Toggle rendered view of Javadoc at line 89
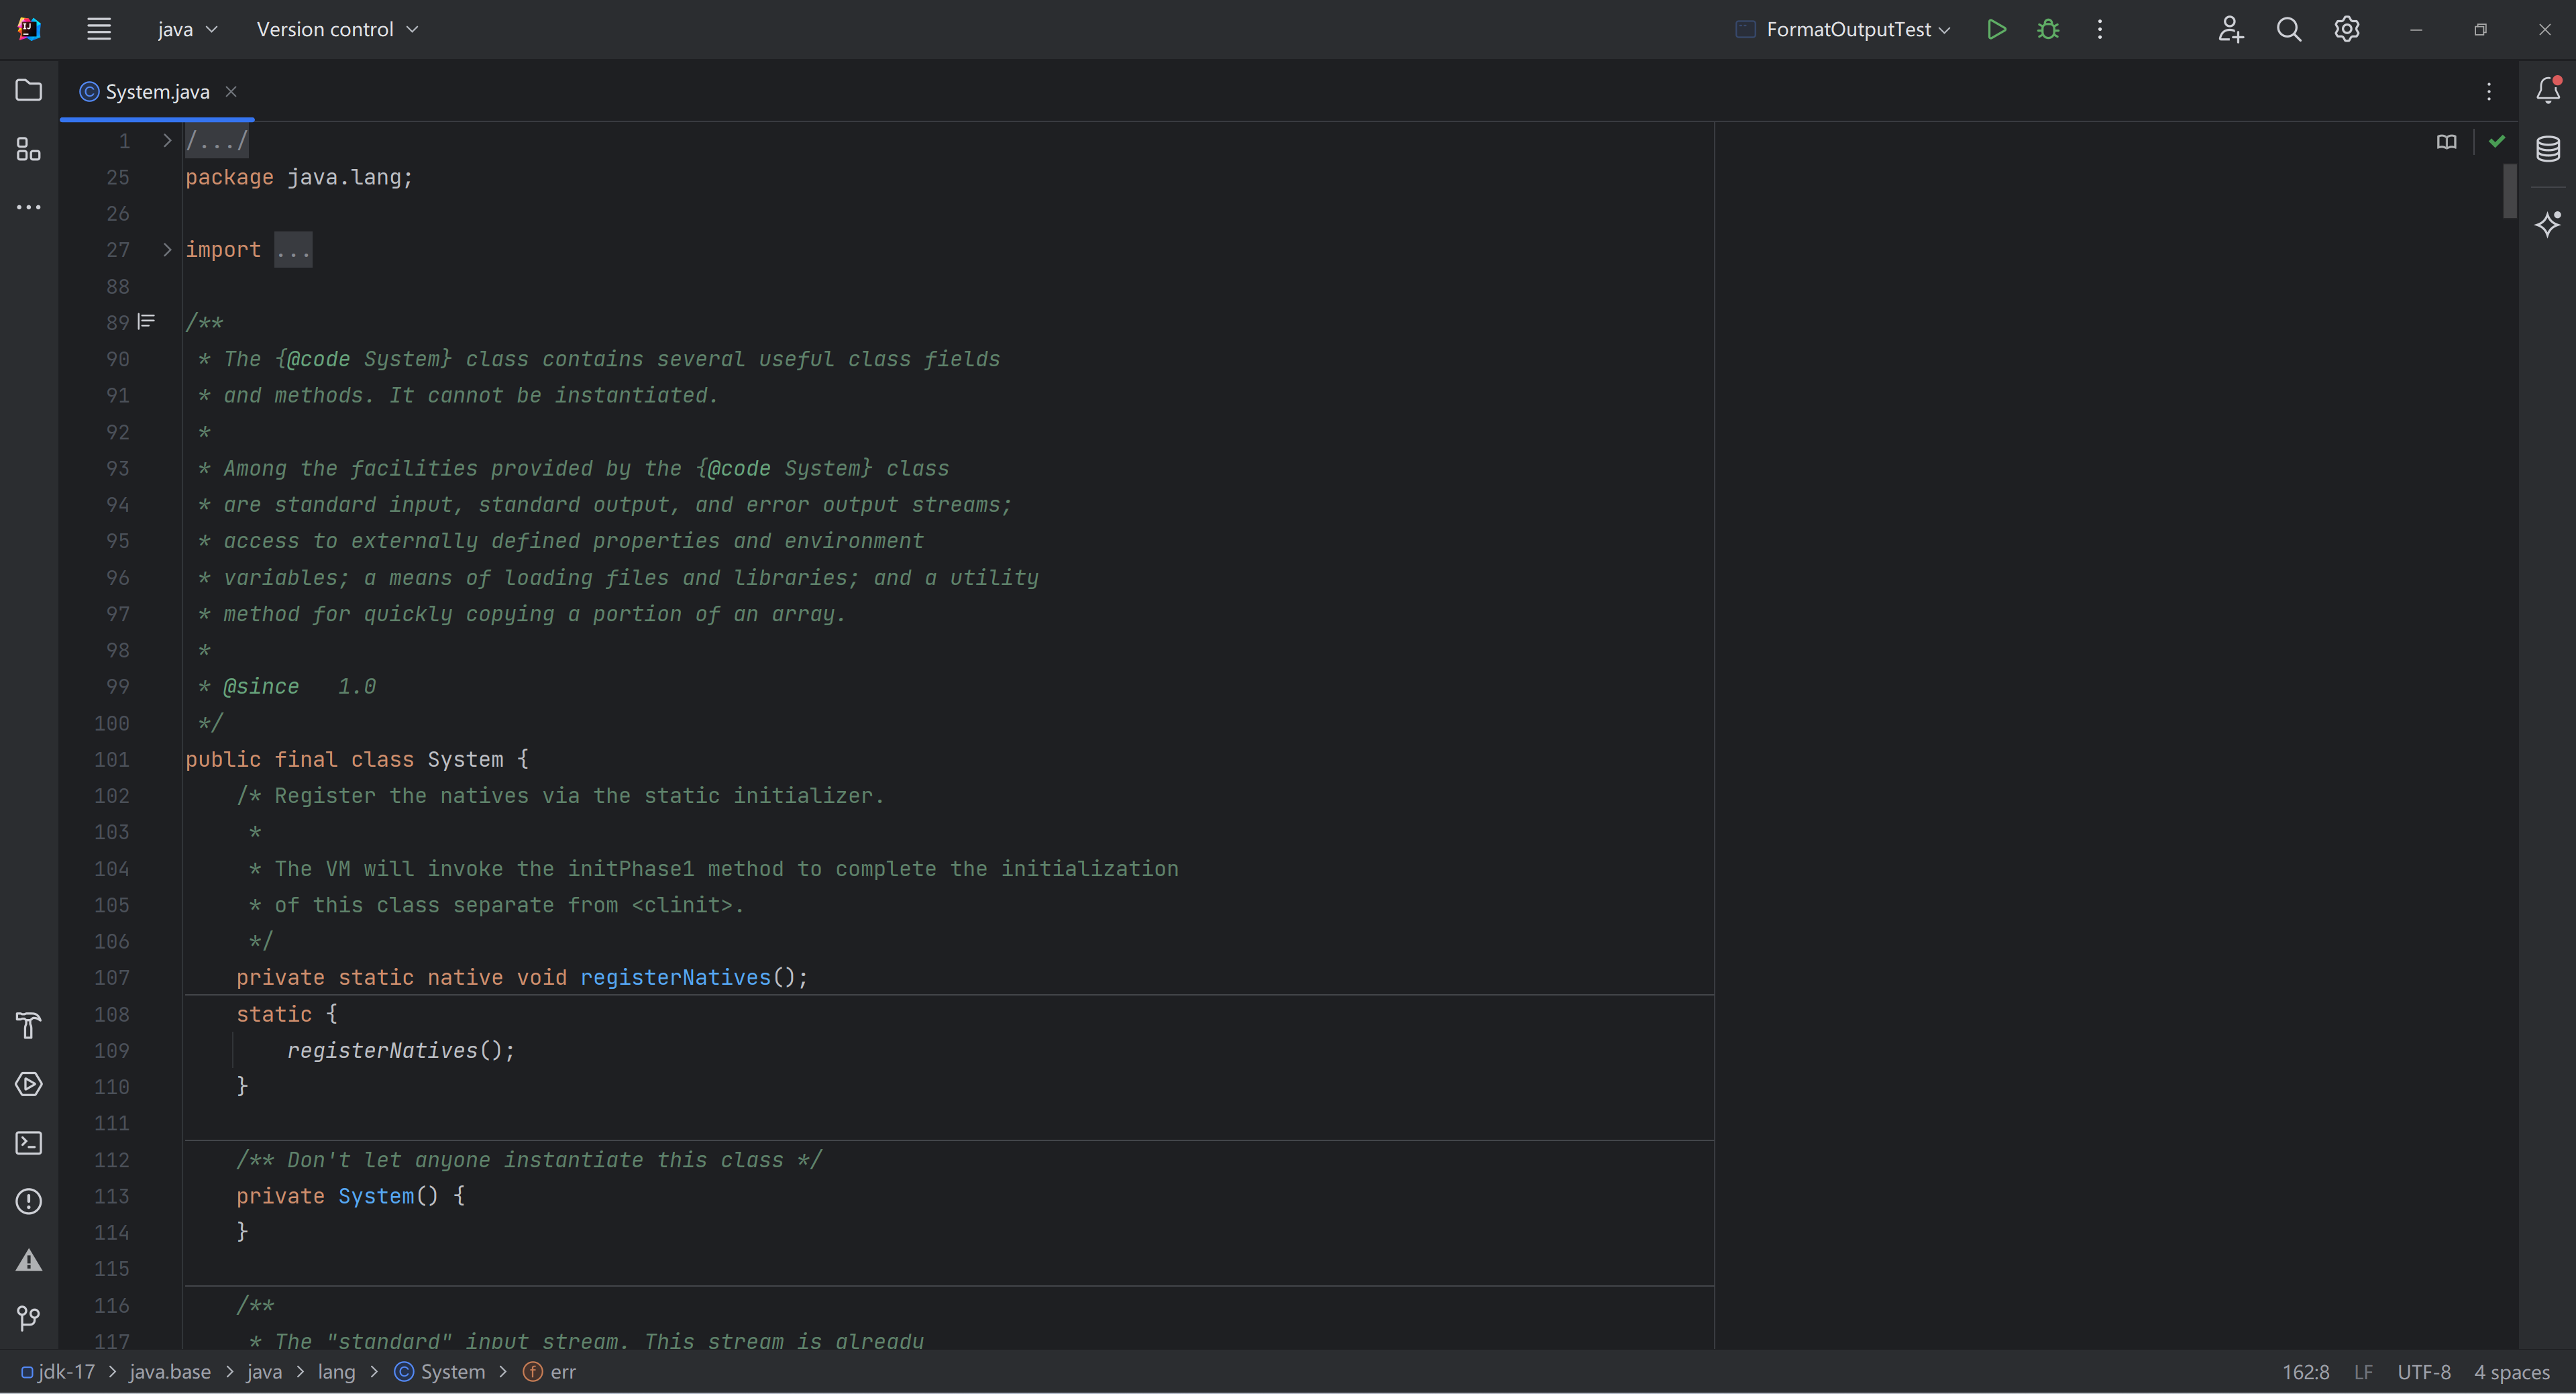 146,322
